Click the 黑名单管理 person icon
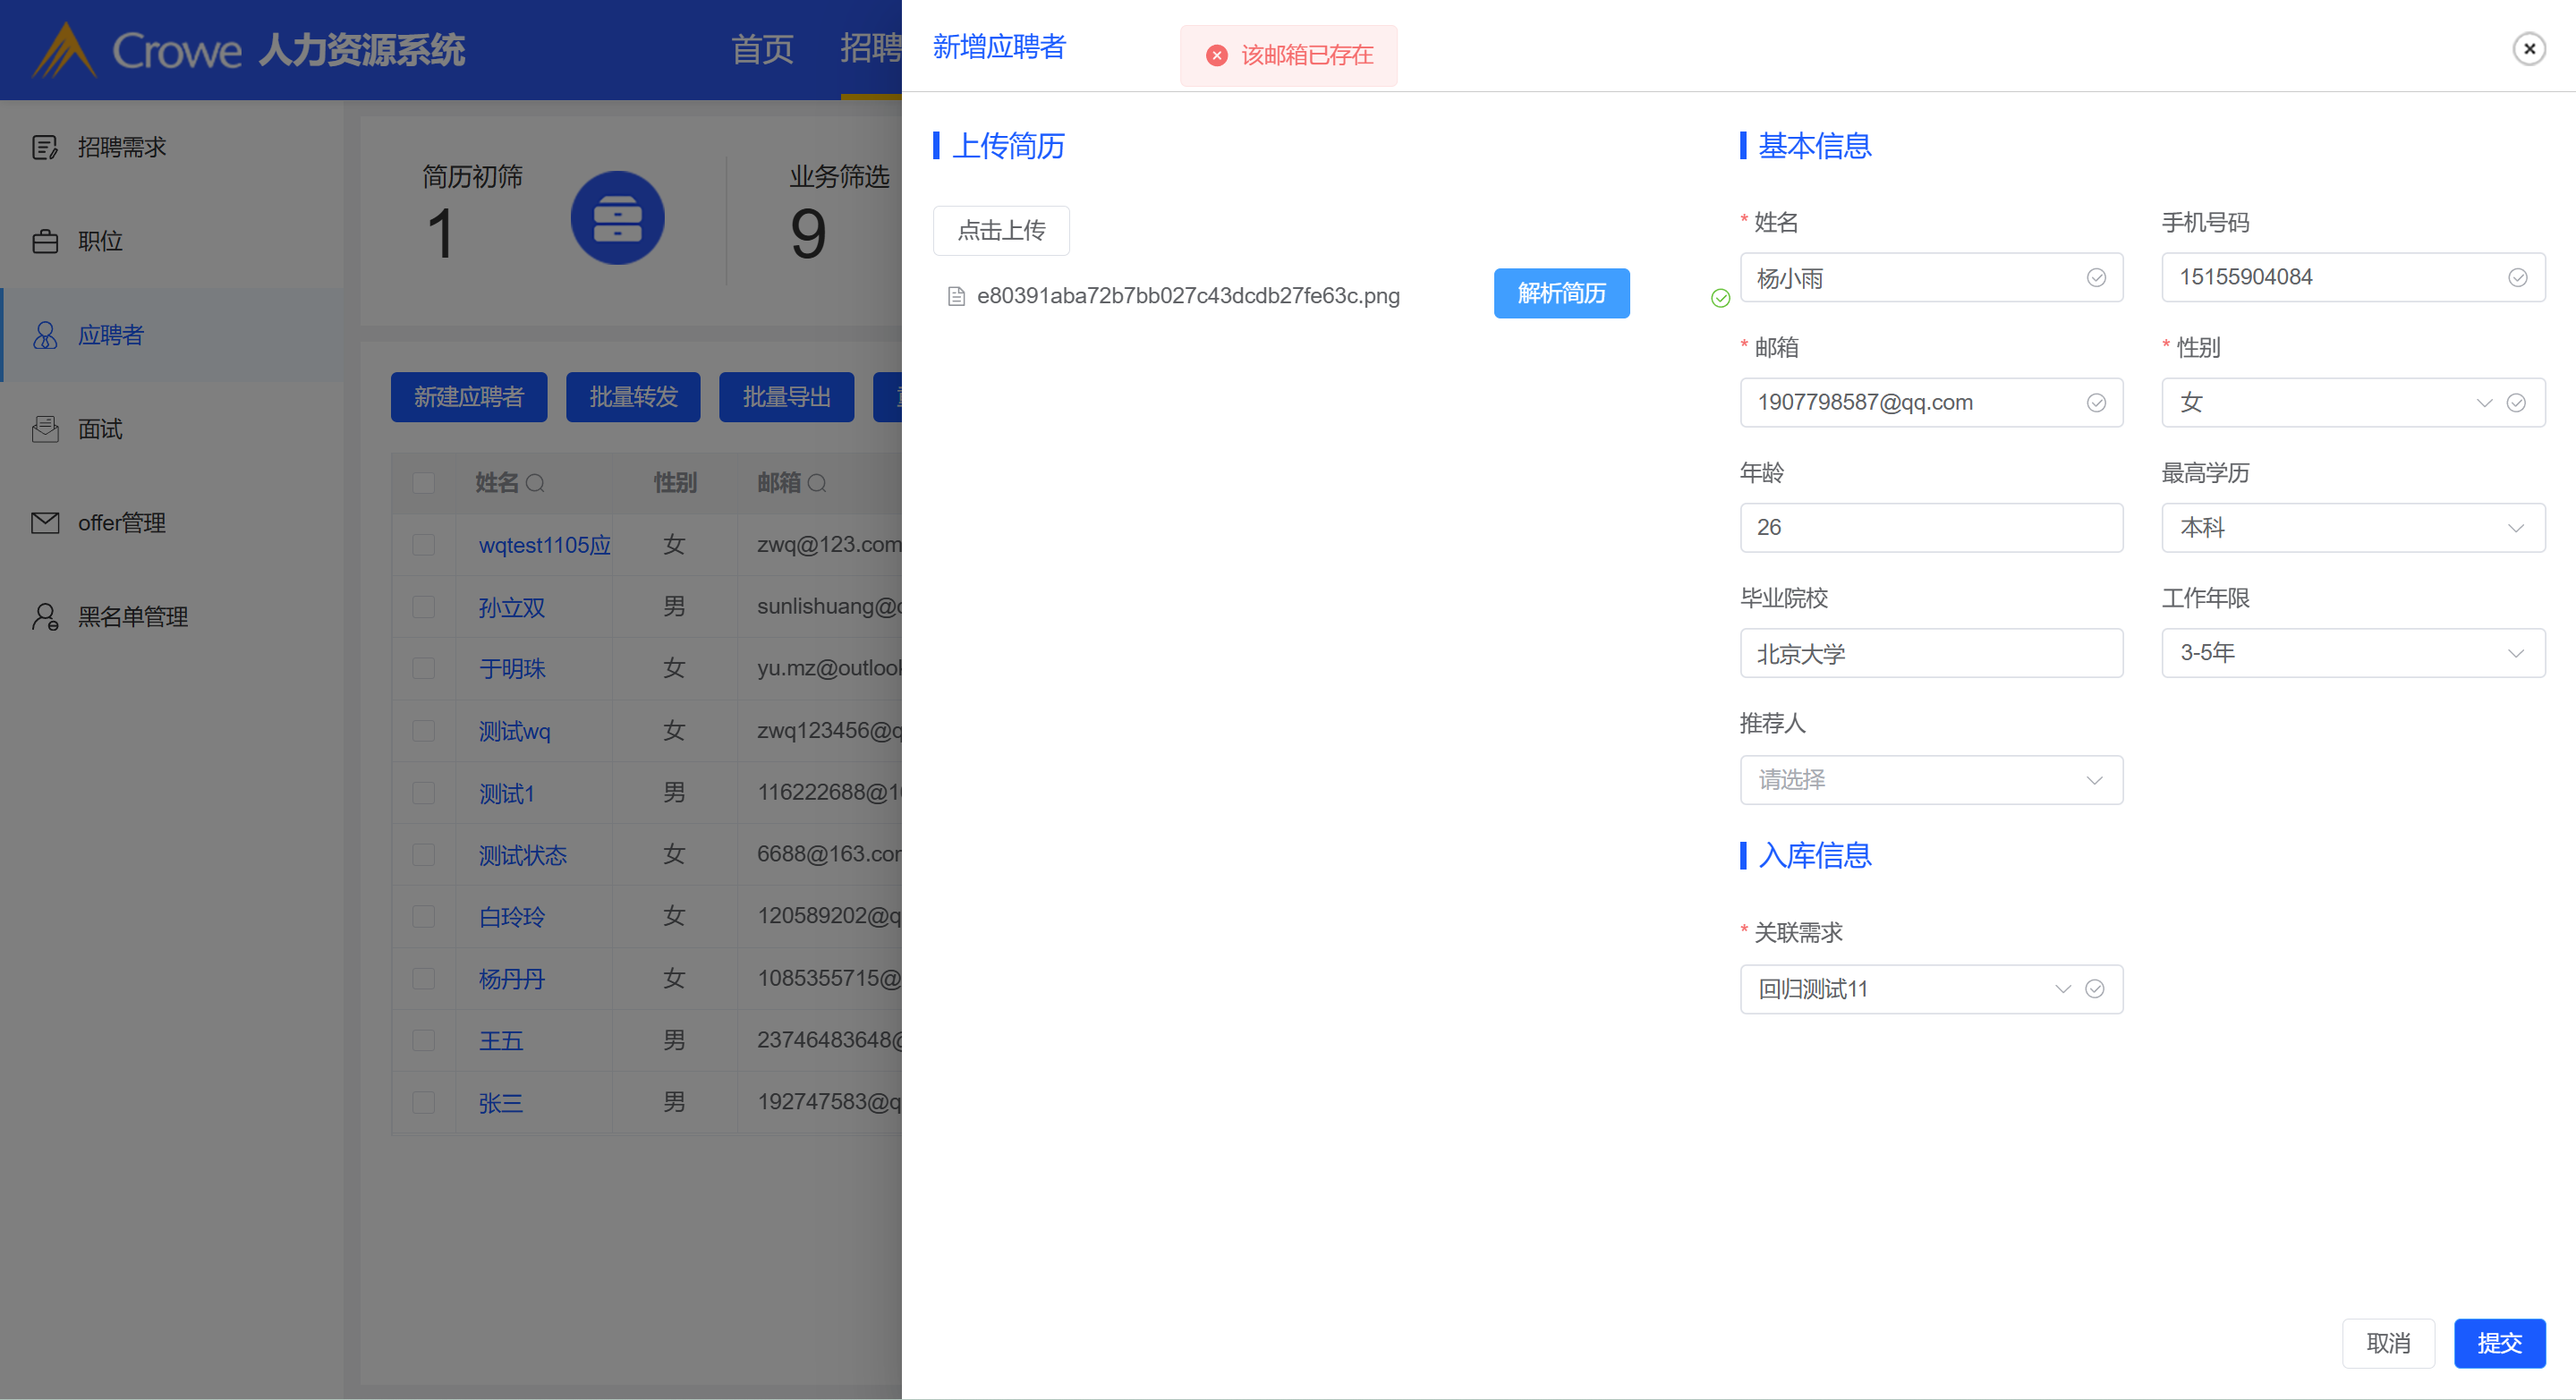Screen dimensions: 2576x1400 [44, 616]
